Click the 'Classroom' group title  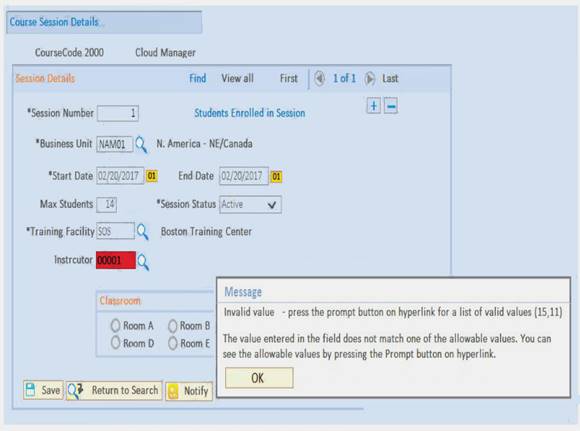pyautogui.click(x=120, y=301)
